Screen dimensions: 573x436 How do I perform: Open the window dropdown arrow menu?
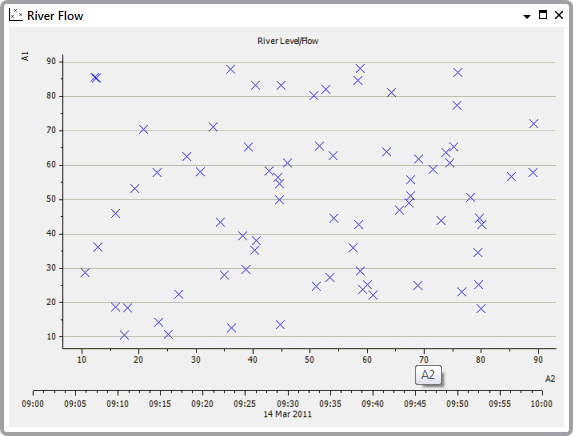527,16
